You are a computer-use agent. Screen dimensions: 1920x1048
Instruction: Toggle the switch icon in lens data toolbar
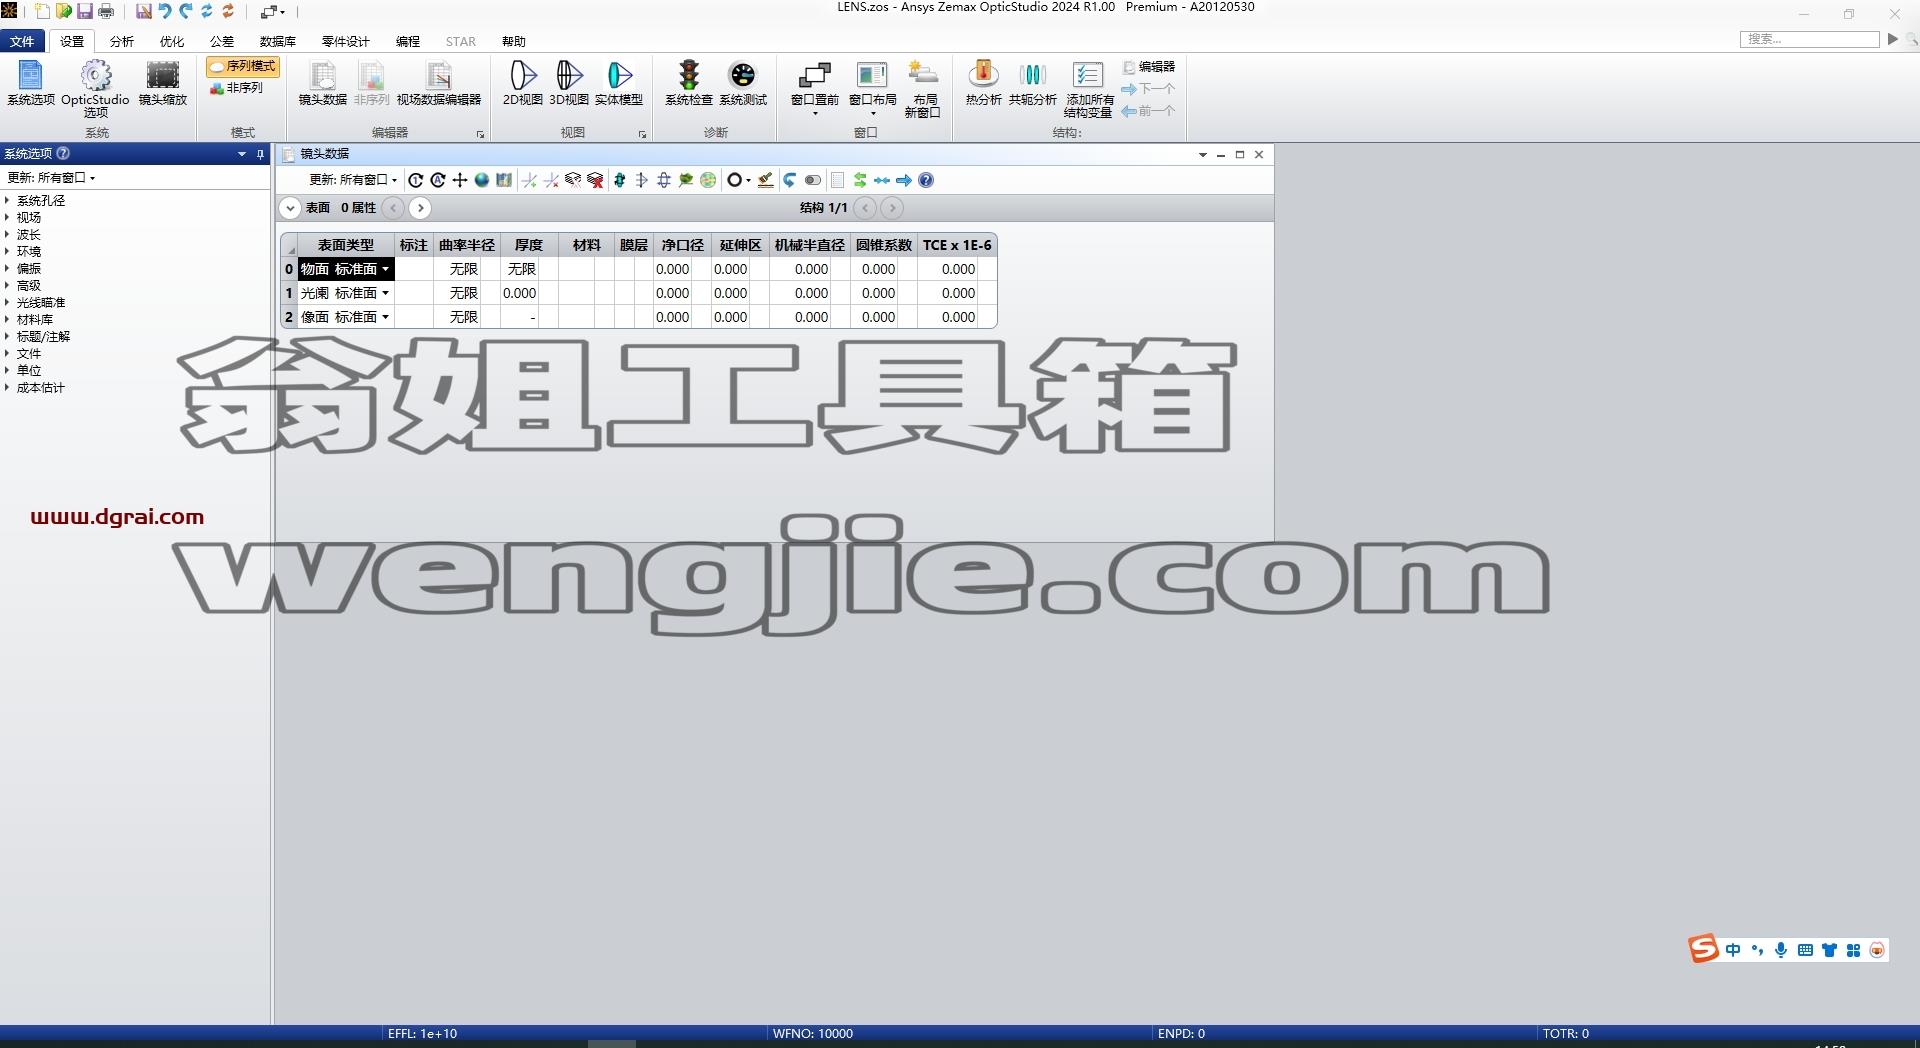pos(813,180)
